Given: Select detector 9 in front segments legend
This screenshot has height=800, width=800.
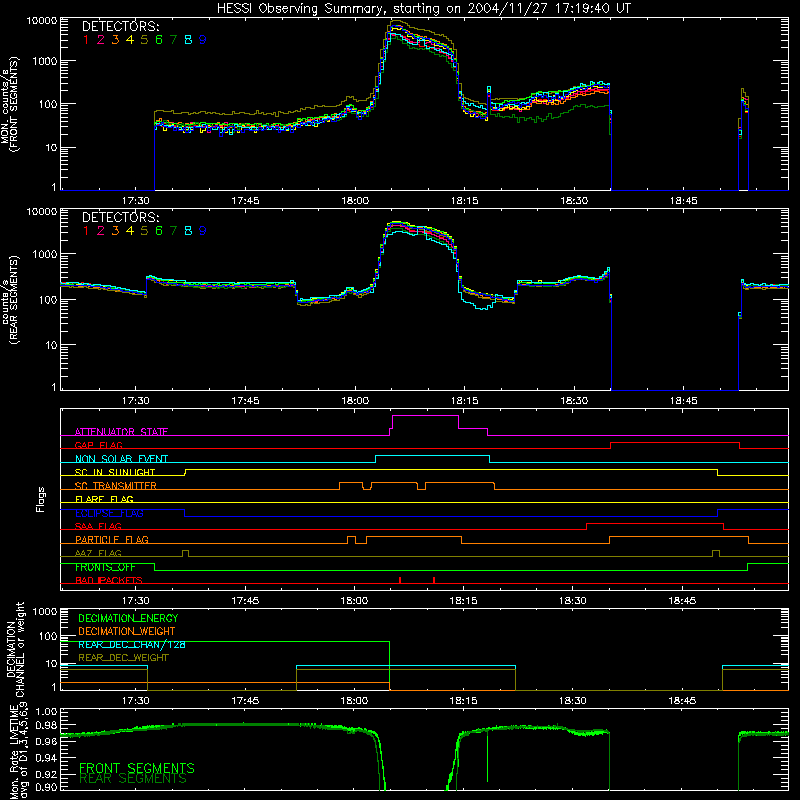Looking at the screenshot, I should coord(203,40).
